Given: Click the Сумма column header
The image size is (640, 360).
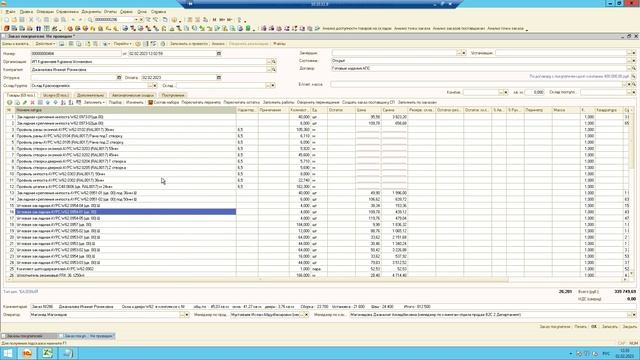Looking at the screenshot, I should 394,110.
